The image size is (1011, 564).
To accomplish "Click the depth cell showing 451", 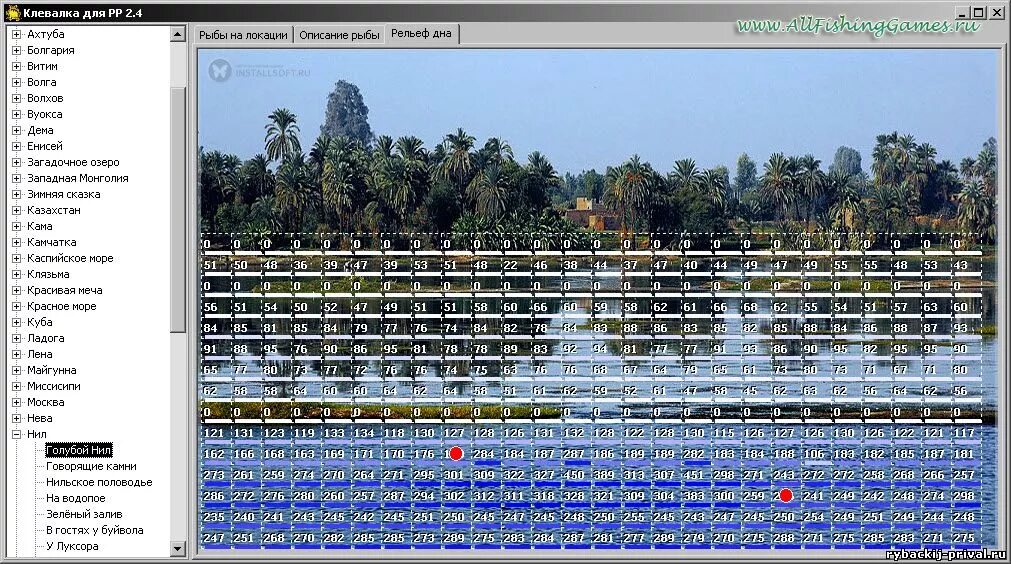I will (694, 475).
